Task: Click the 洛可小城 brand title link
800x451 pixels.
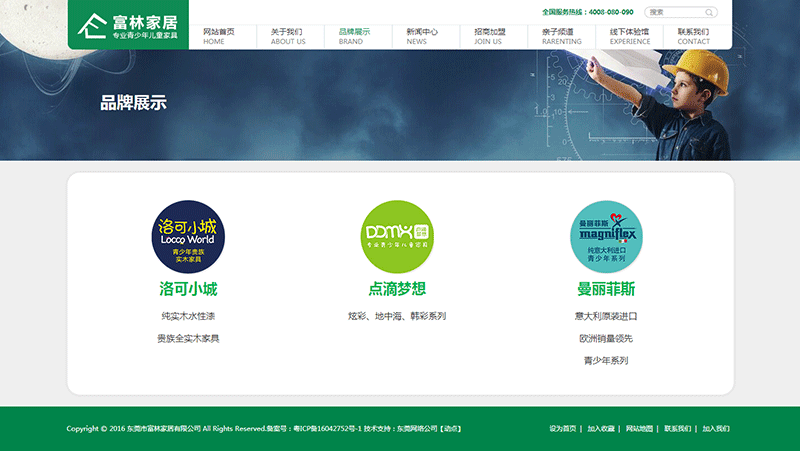Action: pyautogui.click(x=188, y=289)
